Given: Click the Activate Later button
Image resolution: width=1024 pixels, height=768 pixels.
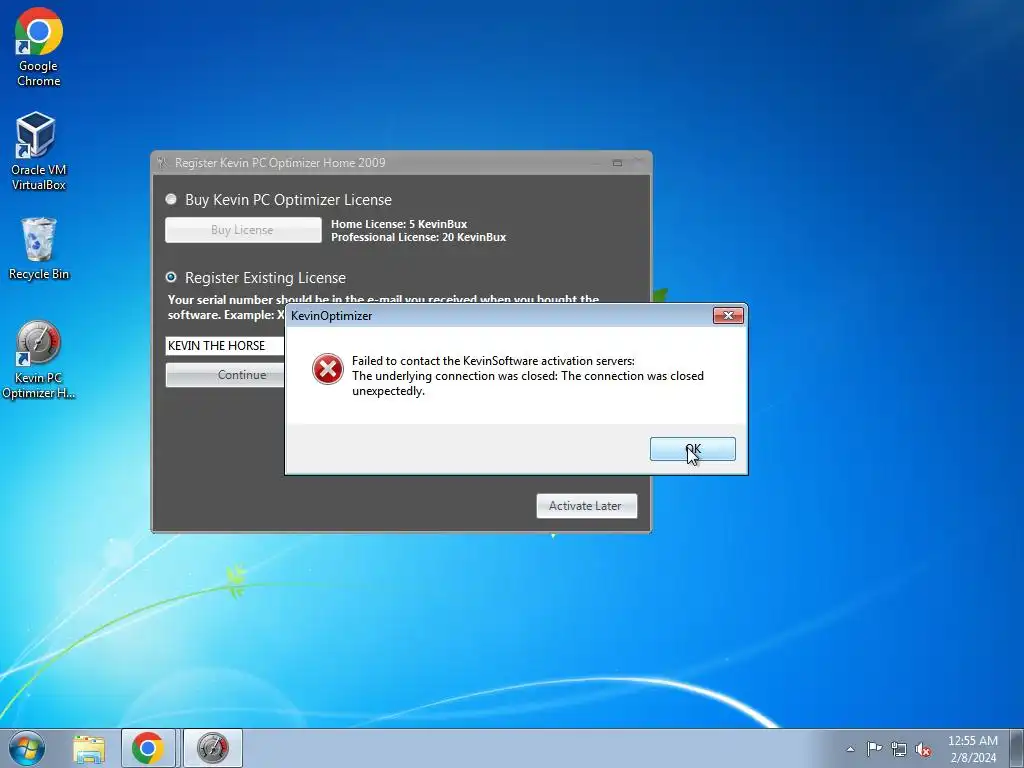Looking at the screenshot, I should 586,505.
